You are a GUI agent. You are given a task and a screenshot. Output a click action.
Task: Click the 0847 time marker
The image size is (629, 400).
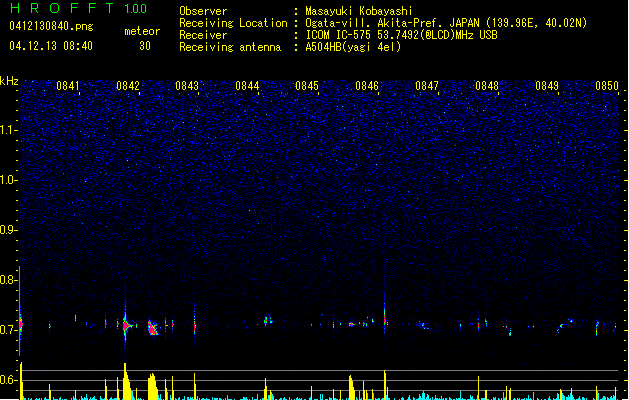point(427,86)
